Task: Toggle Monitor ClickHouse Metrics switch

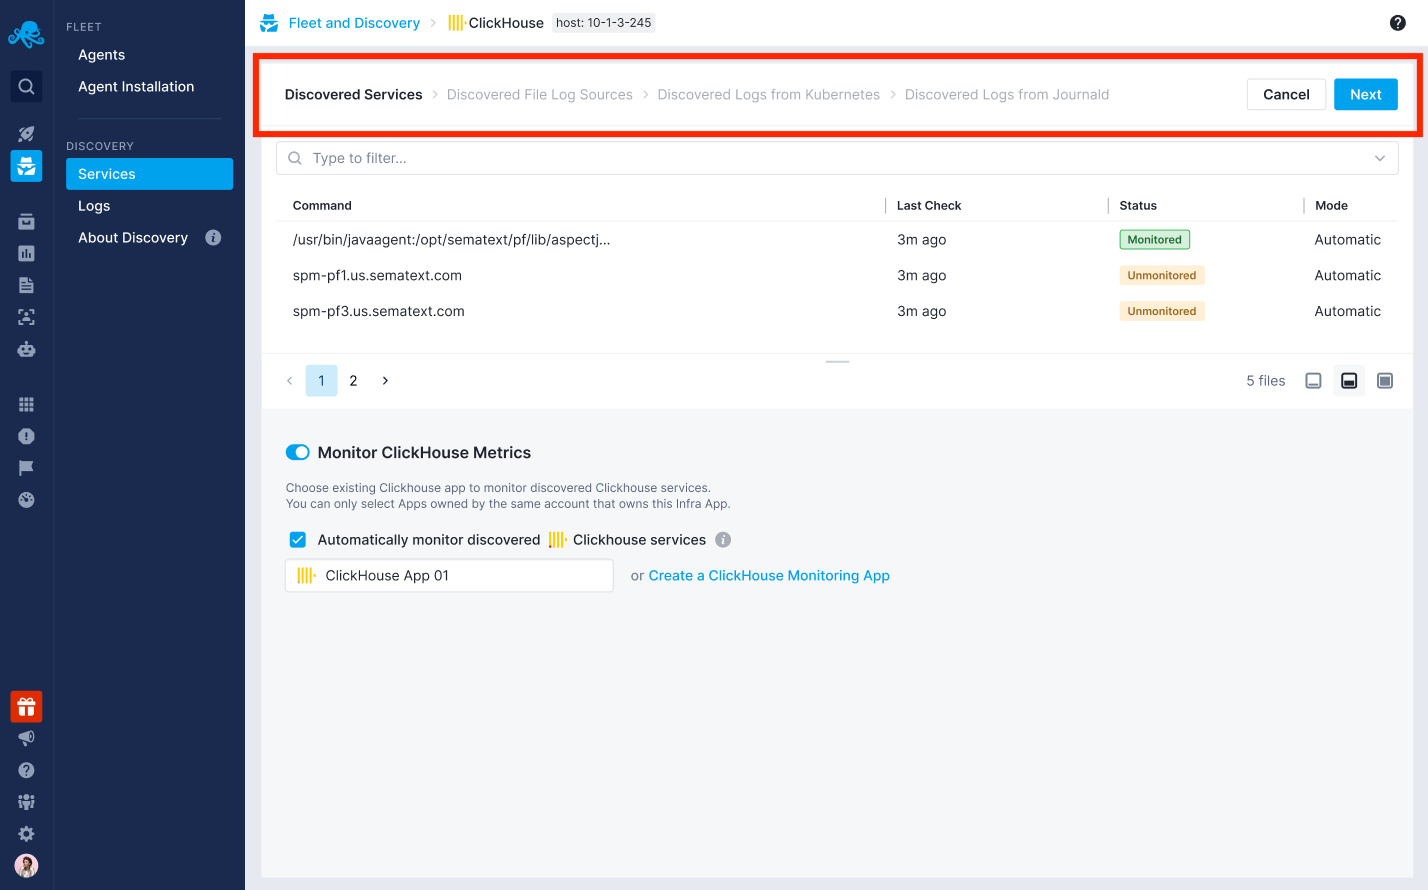Action: (298, 453)
